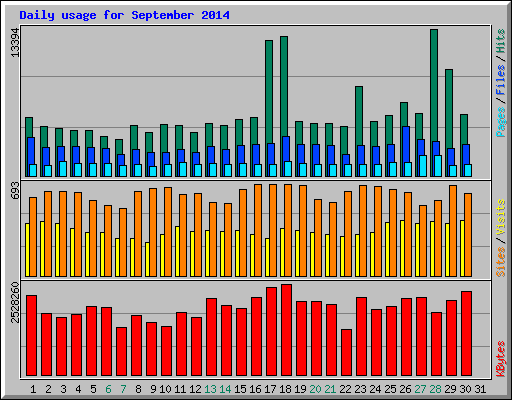Click the blue Files bar for day 26

[x=406, y=144]
